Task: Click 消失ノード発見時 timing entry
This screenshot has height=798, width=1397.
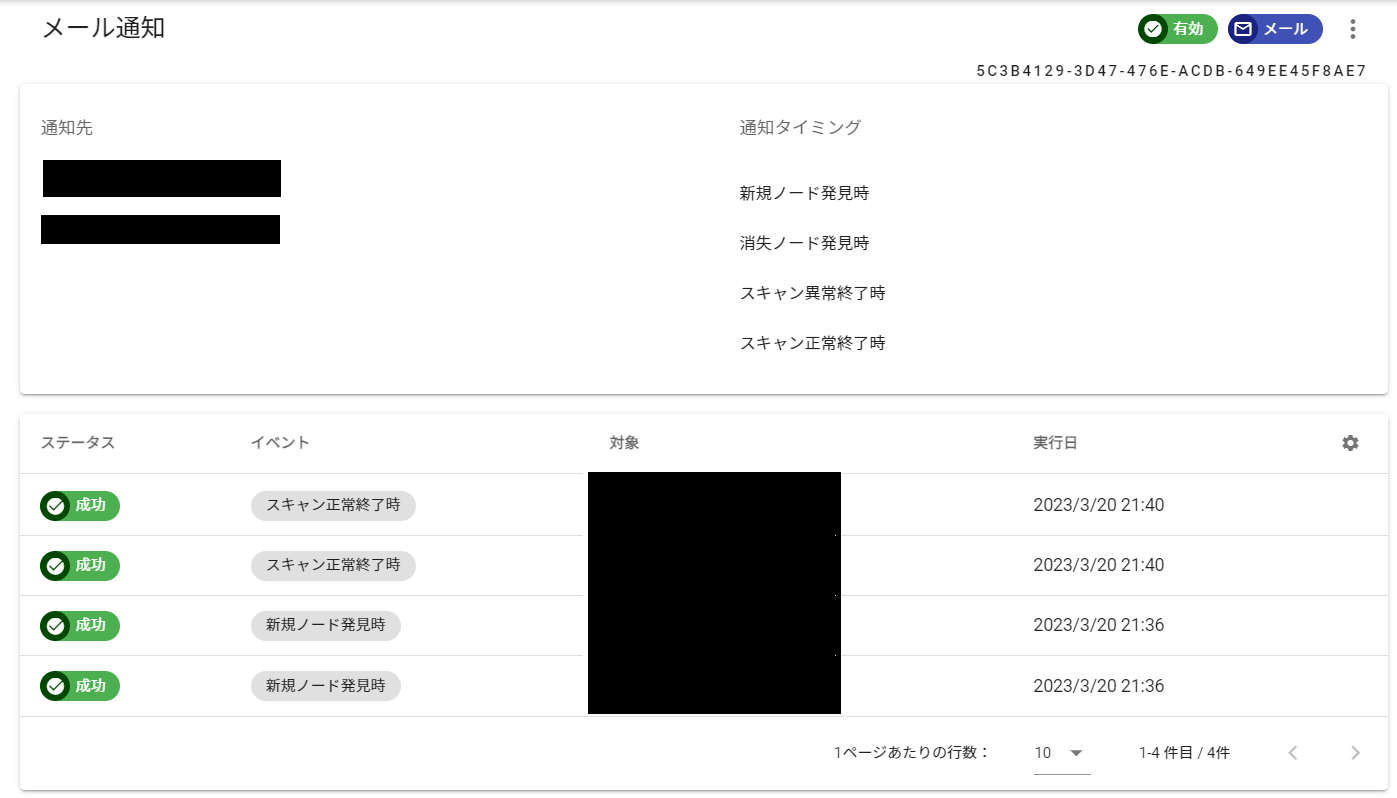Action: [804, 243]
